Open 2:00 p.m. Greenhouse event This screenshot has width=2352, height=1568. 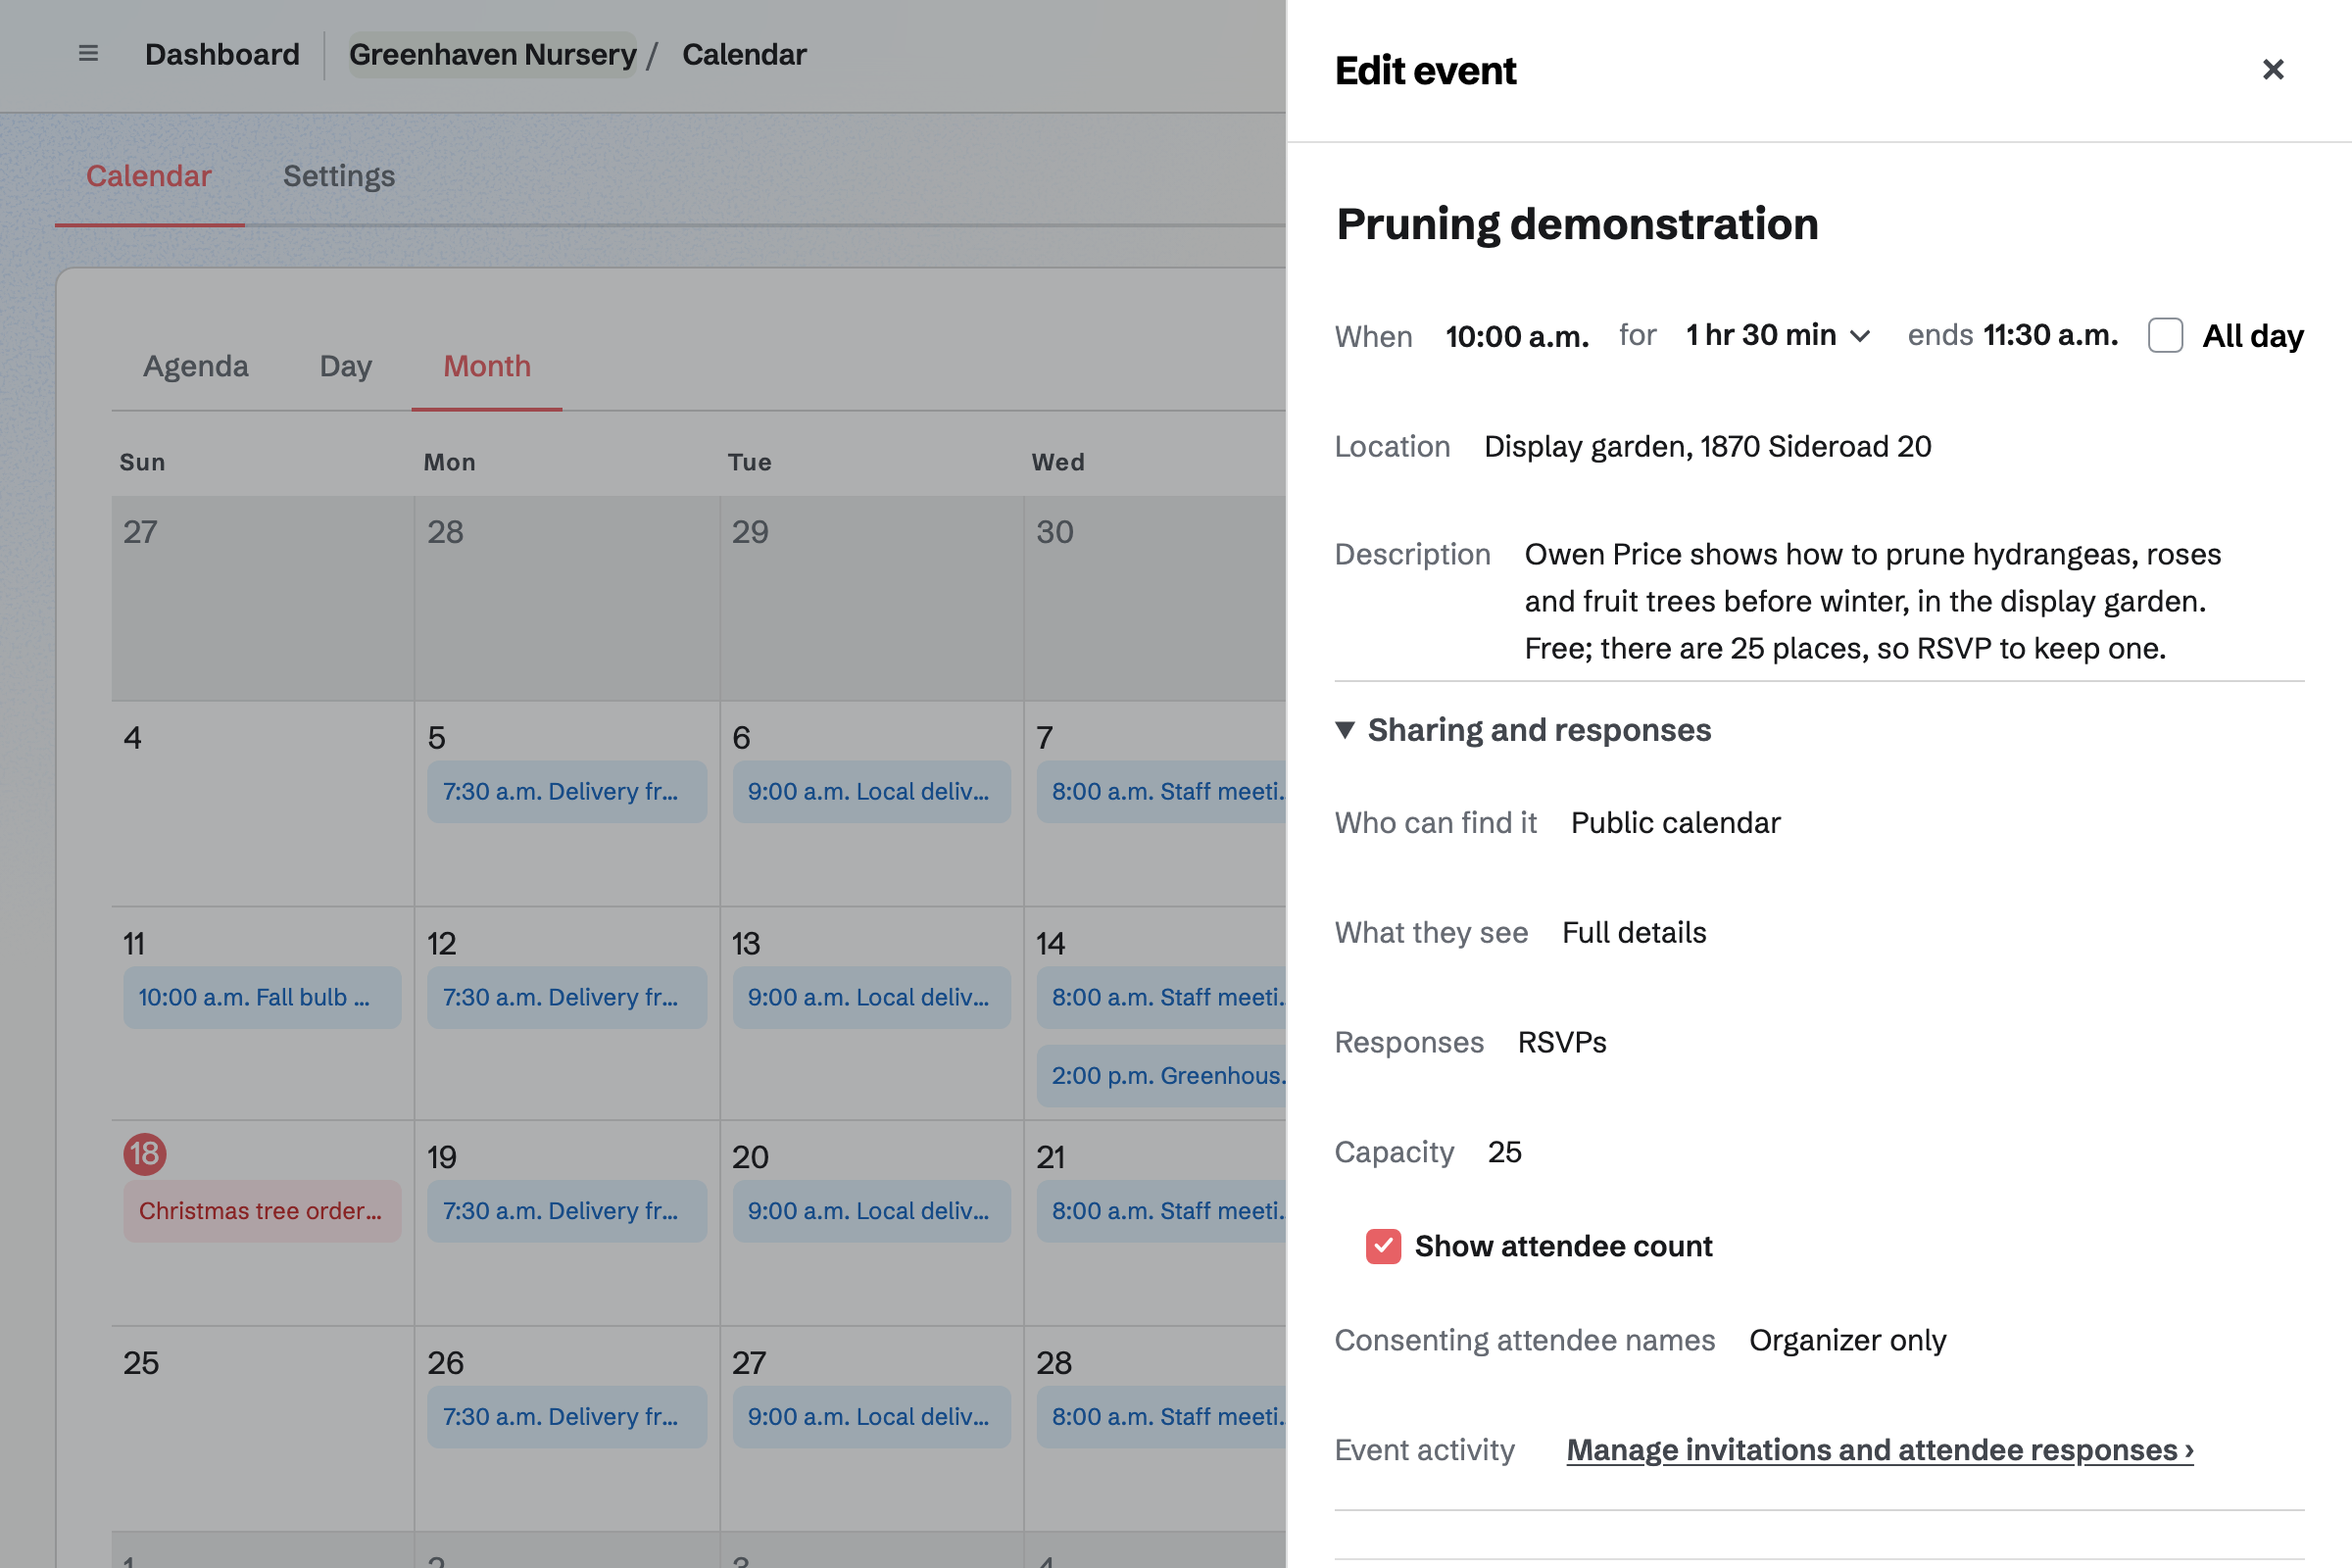click(1161, 1076)
